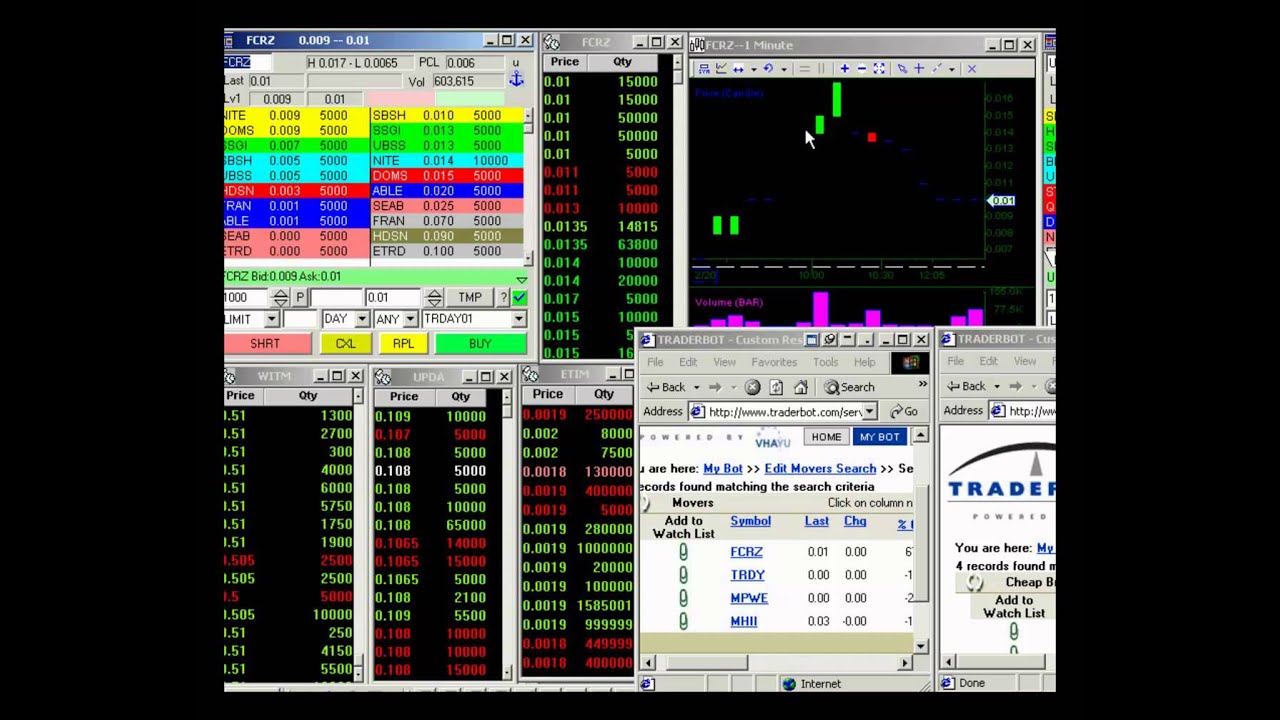Sort the Movers table by Symbol column
The width and height of the screenshot is (1280, 720).
(750, 521)
